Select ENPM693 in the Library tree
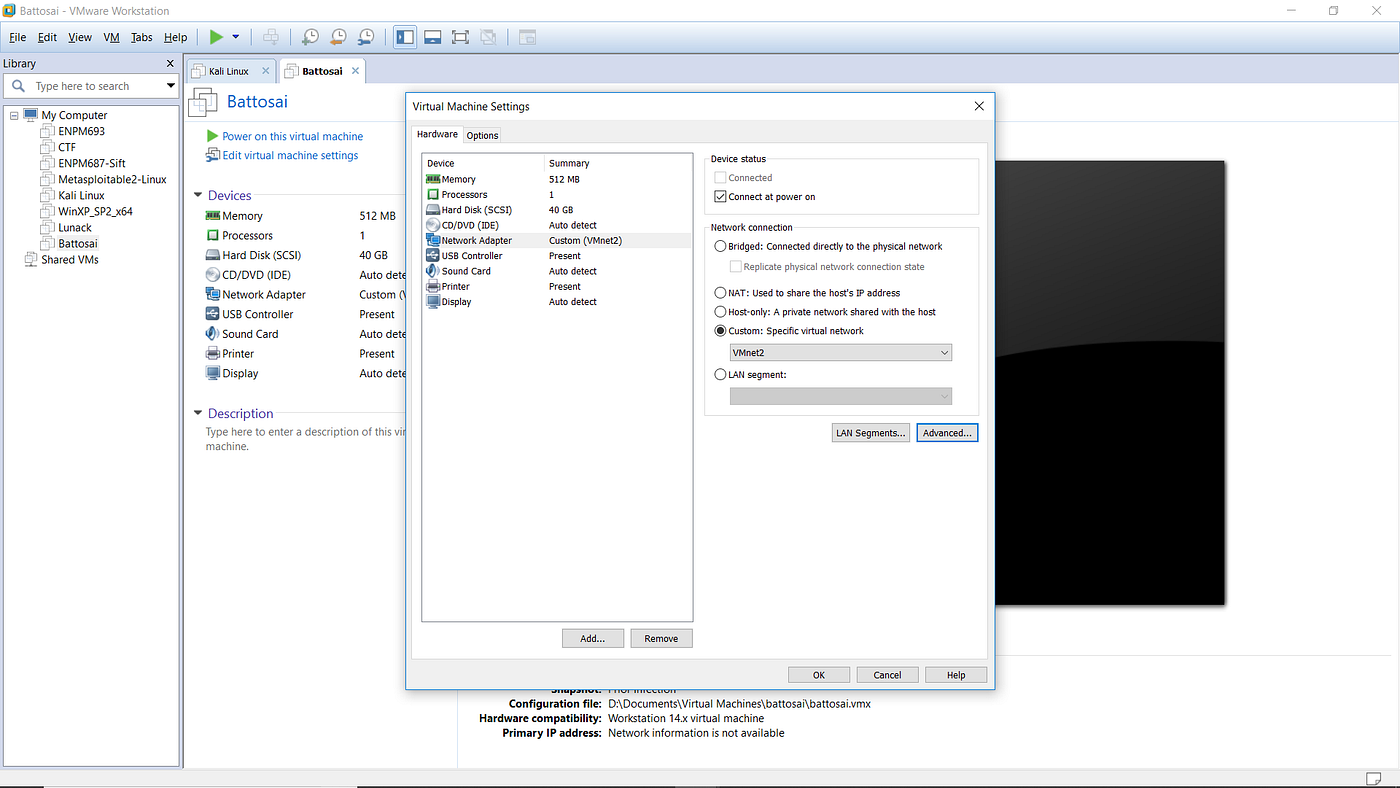1400x788 pixels. 81,131
